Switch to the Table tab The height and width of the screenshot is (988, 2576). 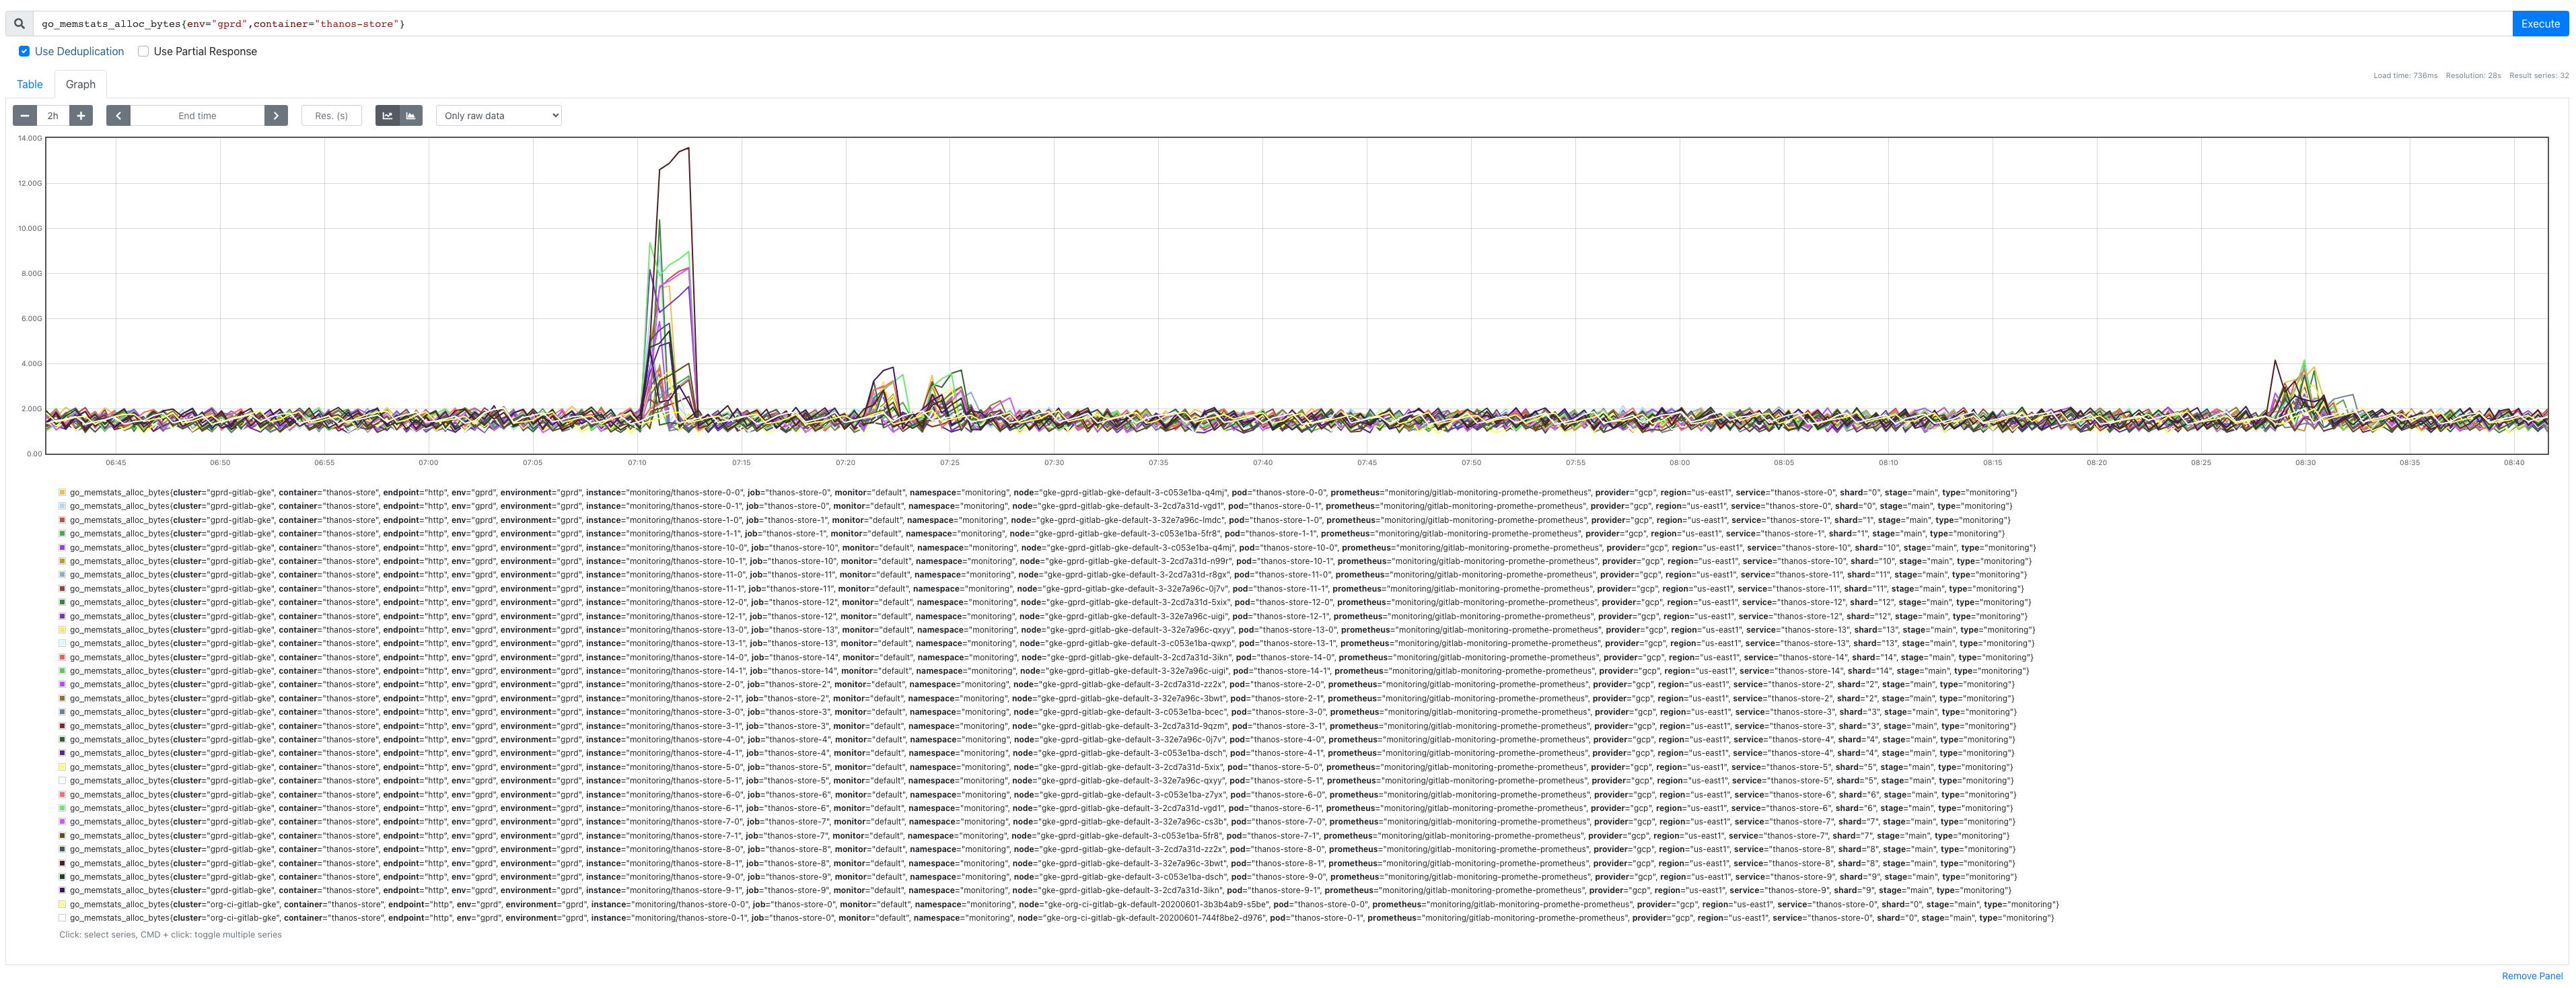[30, 85]
